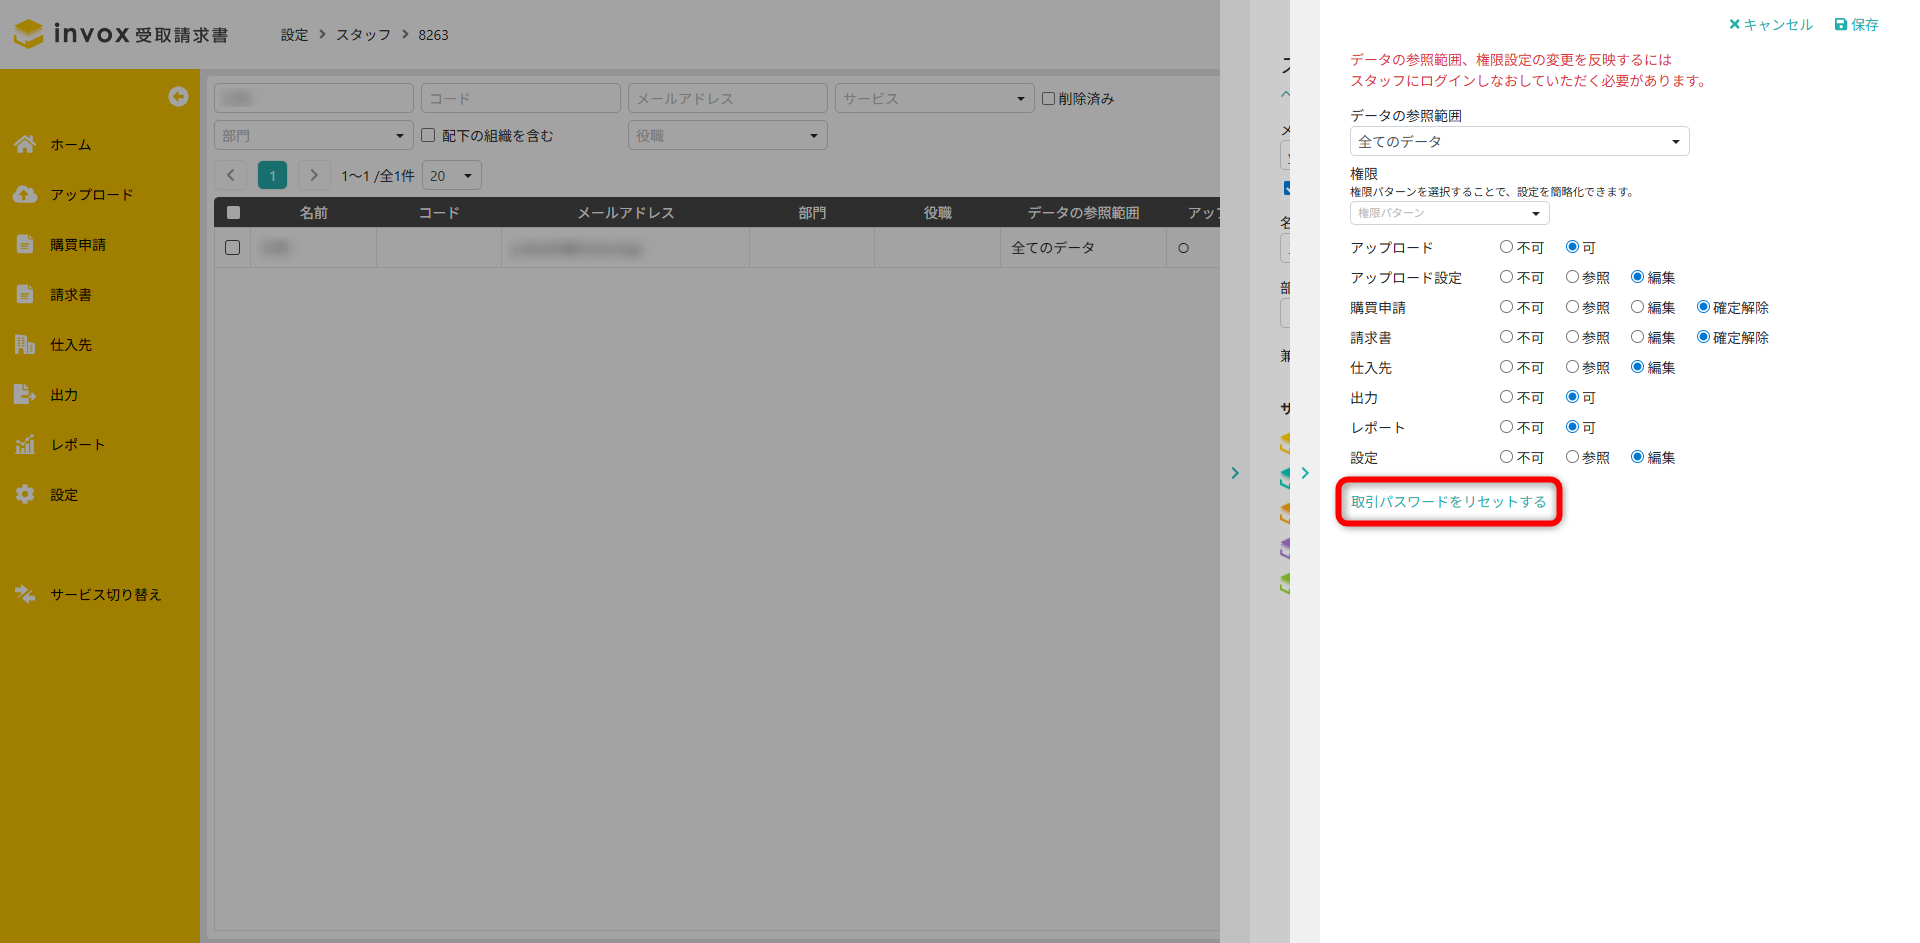Open 仕入先 building icon in sidebar
The image size is (1920, 943).
[x=25, y=345]
